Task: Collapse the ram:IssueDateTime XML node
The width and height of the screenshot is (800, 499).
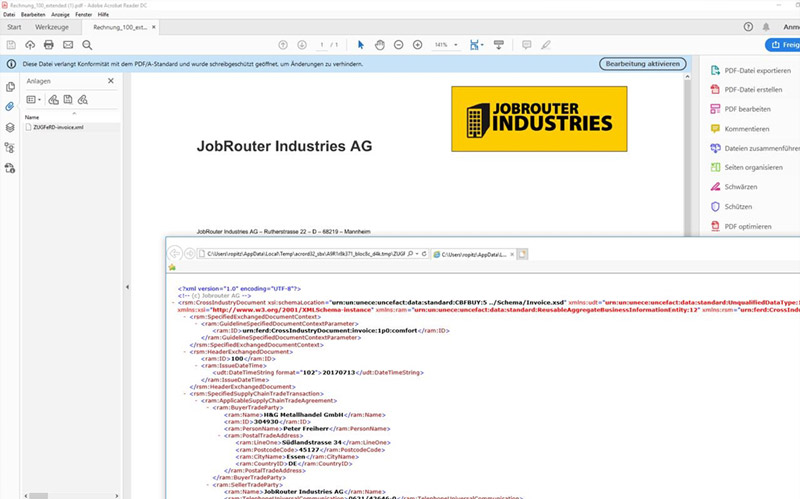Action: coord(196,366)
